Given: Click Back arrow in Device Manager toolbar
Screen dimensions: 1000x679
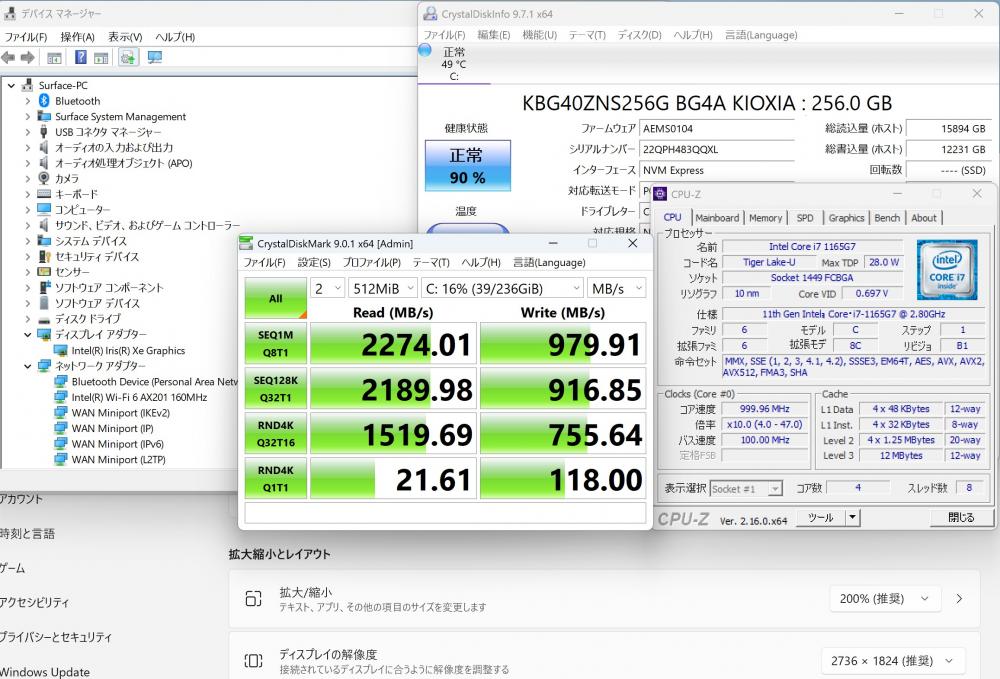Looking at the screenshot, I should (8, 58).
